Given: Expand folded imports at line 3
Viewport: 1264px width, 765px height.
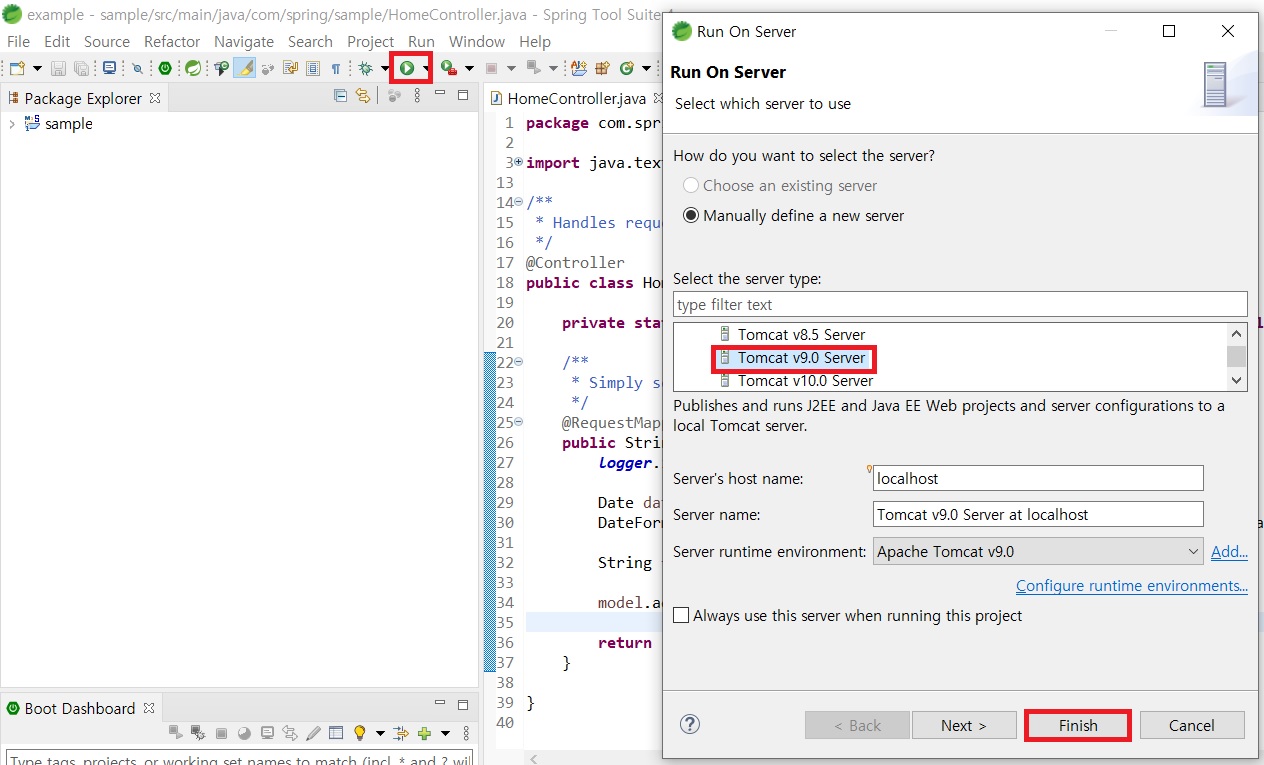Looking at the screenshot, I should click(x=518, y=162).
